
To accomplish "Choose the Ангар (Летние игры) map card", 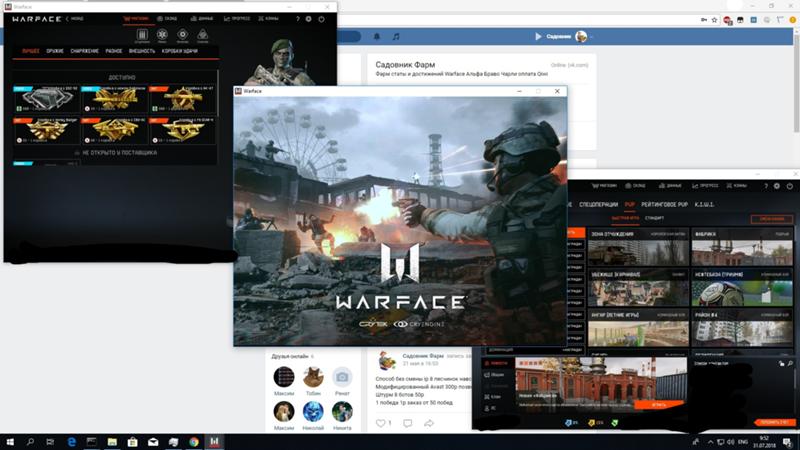I will pos(638,328).
